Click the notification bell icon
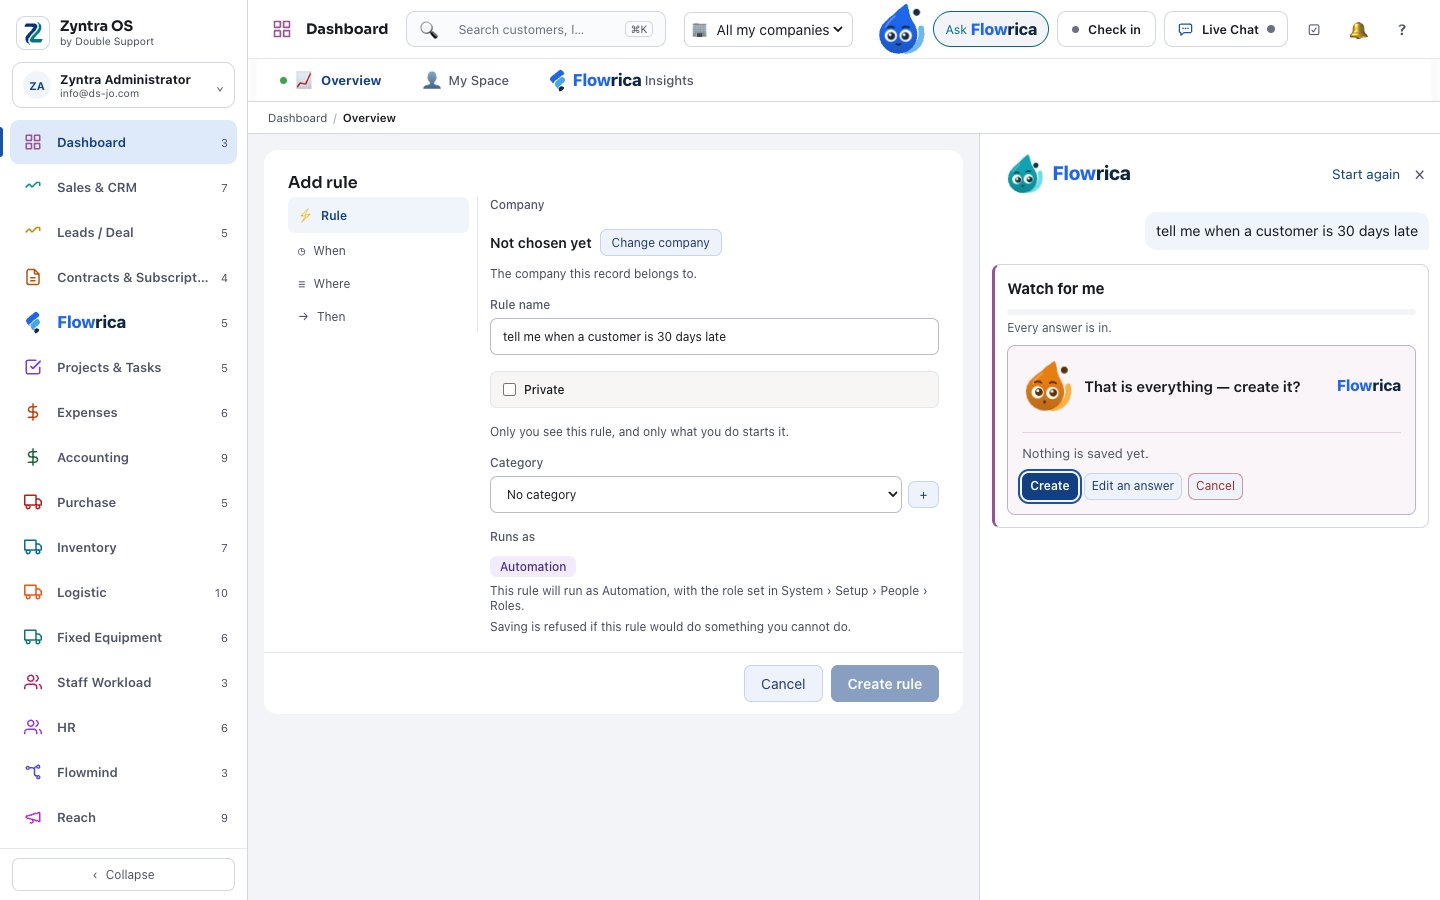 (x=1358, y=30)
